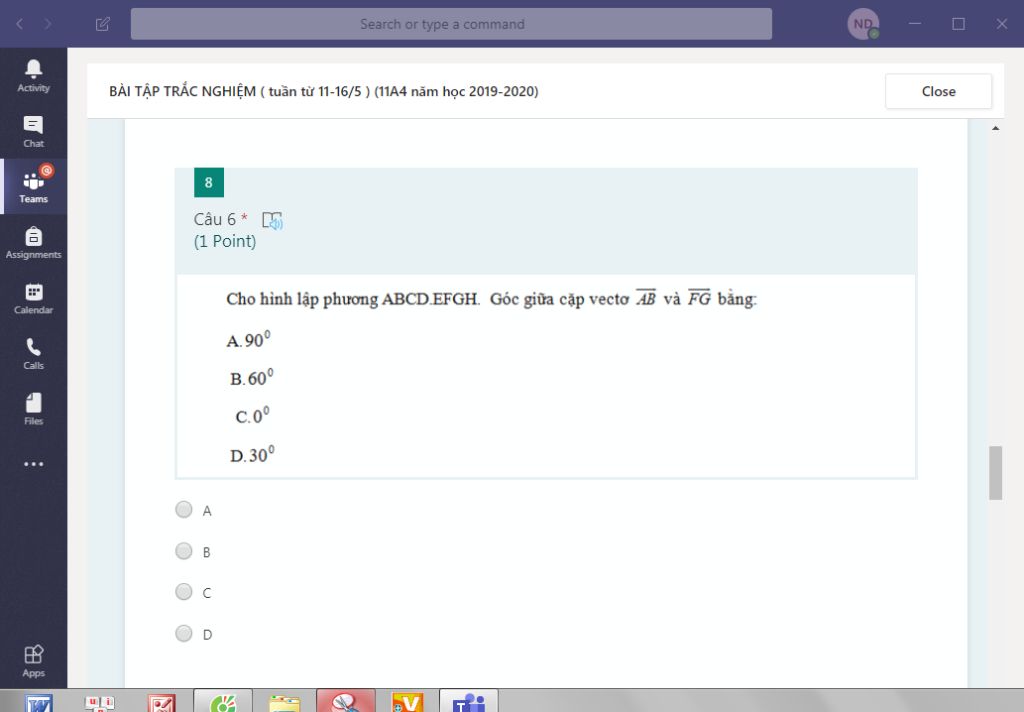Open the red letter-blocks app in taskbar
The height and width of the screenshot is (712, 1024).
point(99,702)
